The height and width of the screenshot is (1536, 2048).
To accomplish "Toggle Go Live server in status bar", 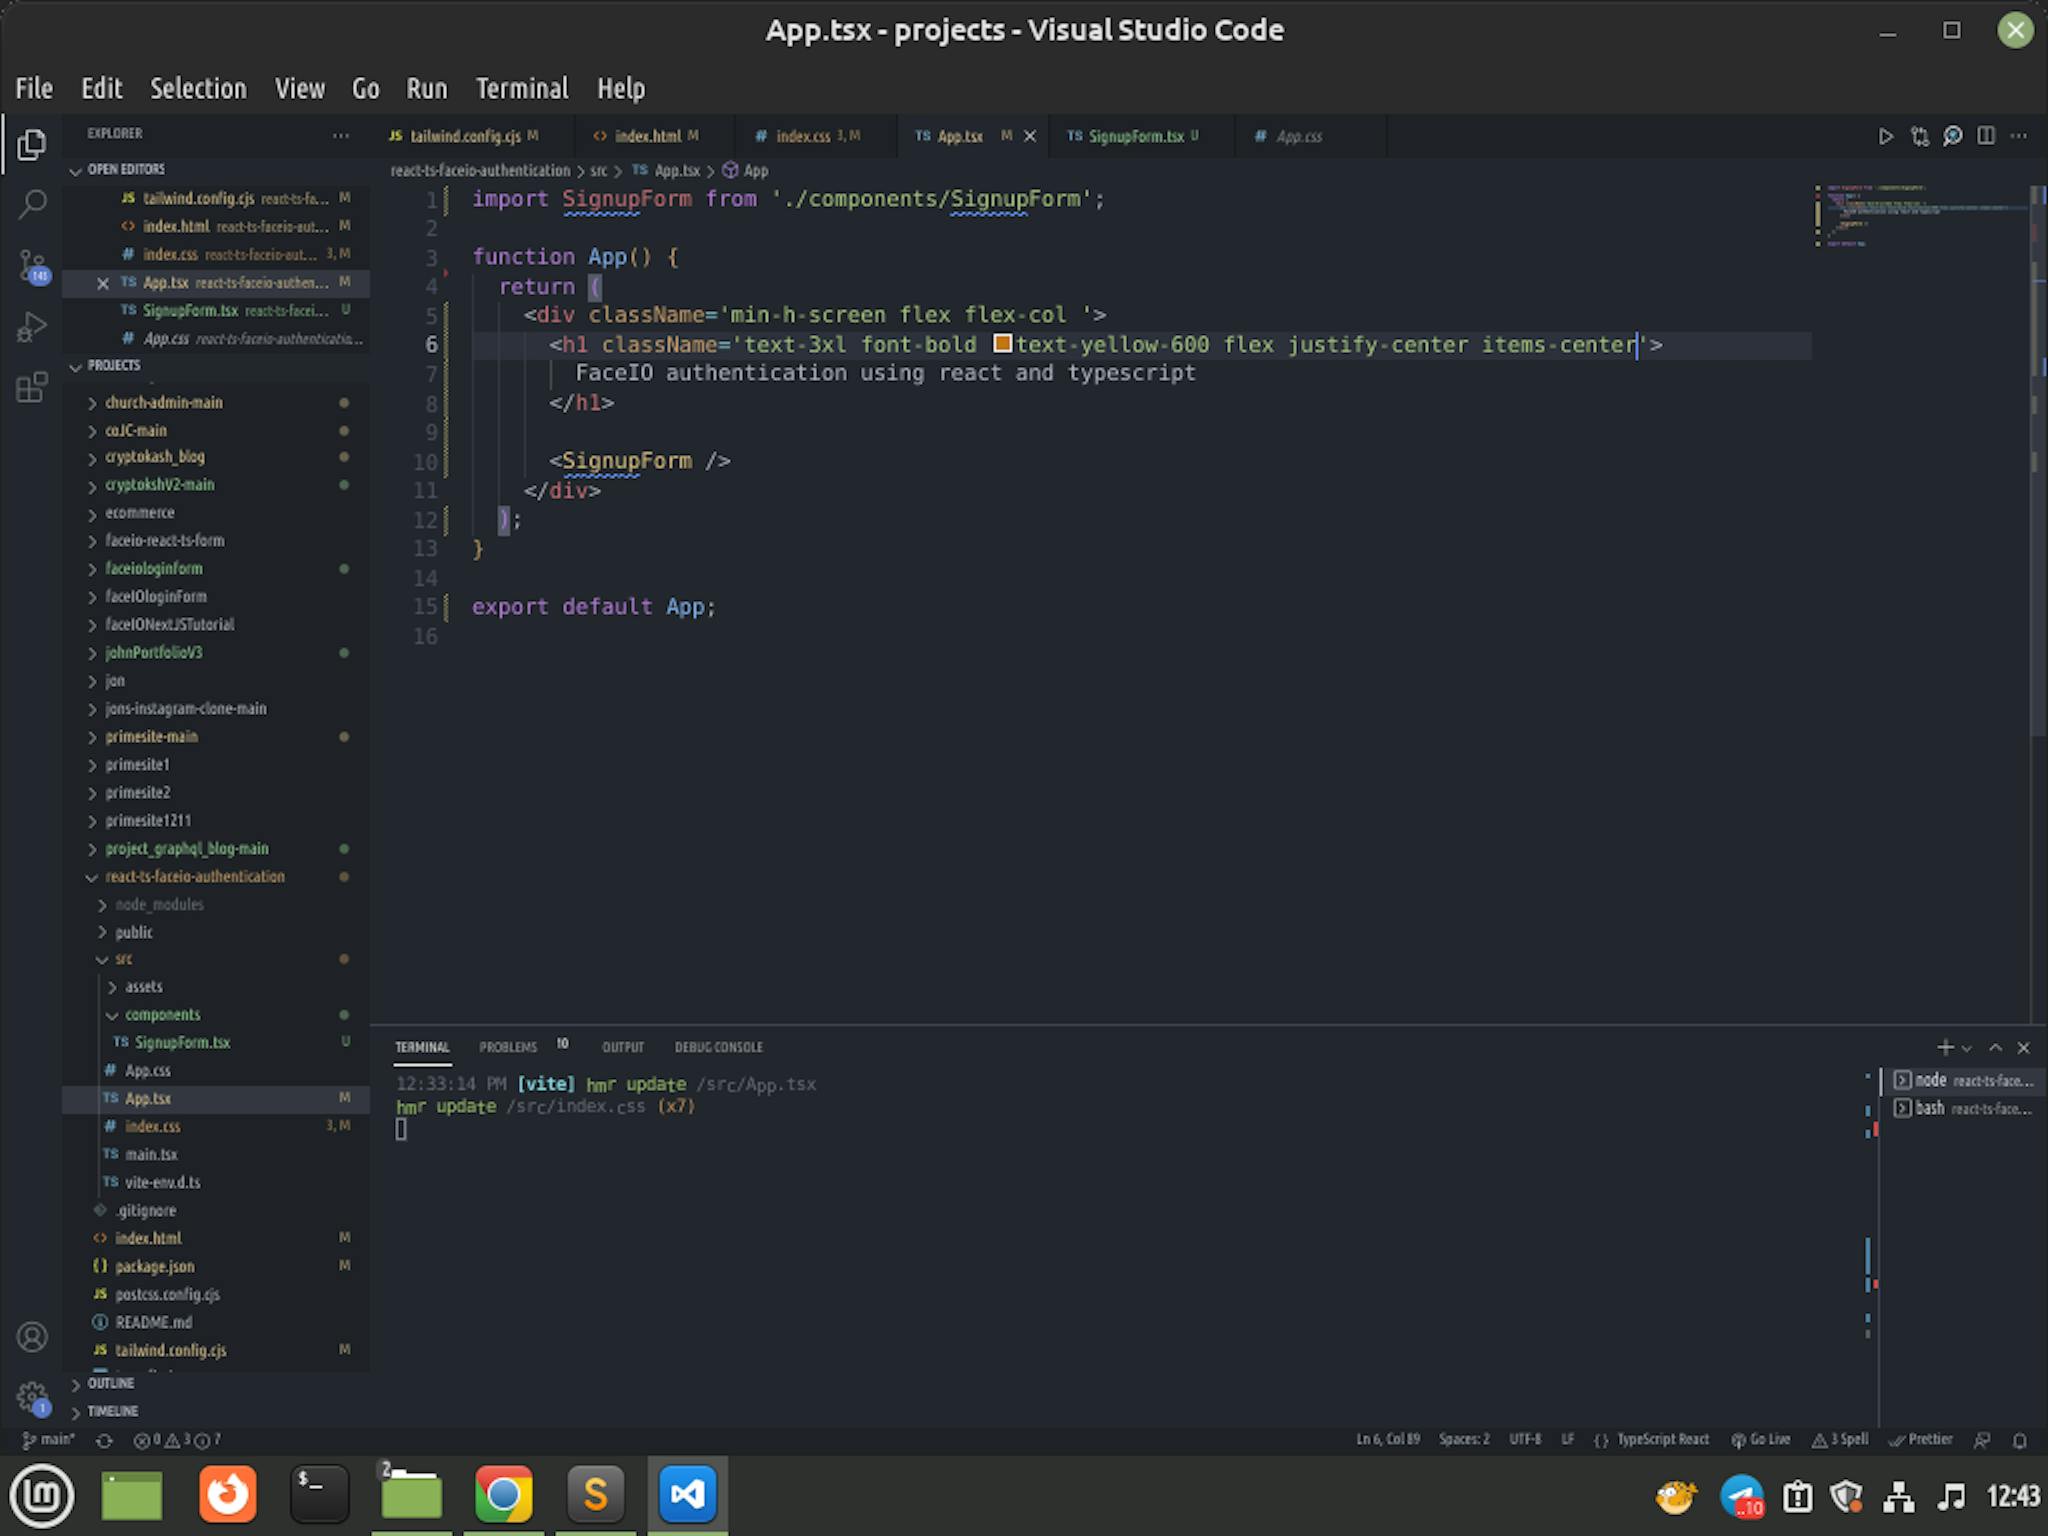I will 1761,1440.
